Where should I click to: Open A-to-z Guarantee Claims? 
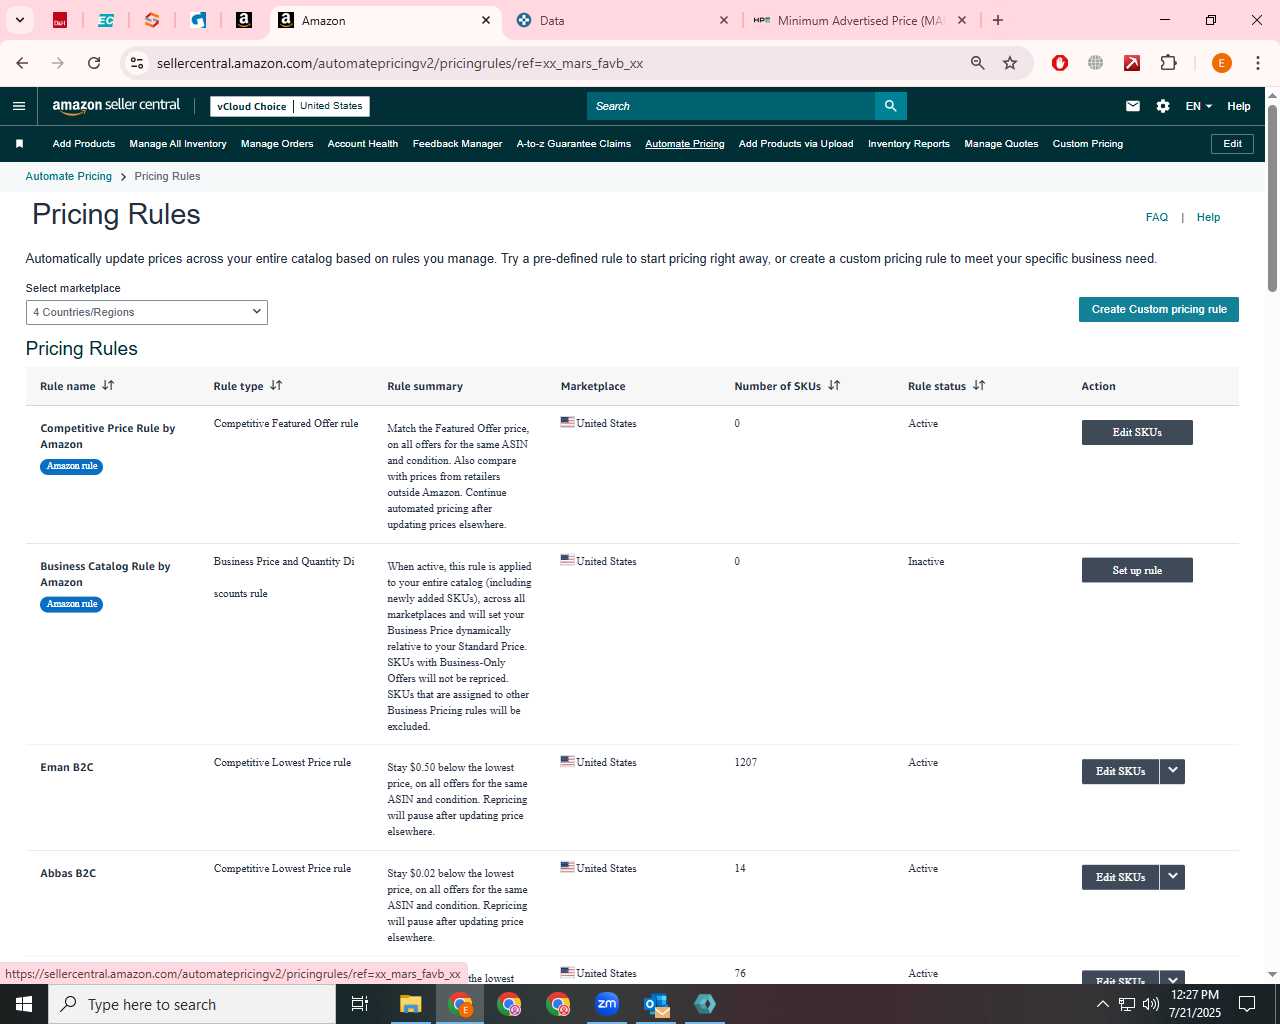(x=574, y=144)
